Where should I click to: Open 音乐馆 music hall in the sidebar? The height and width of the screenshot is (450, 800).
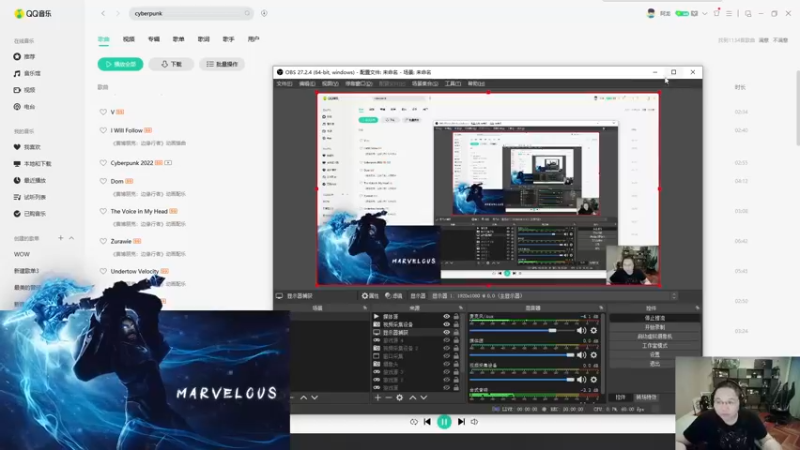point(27,73)
